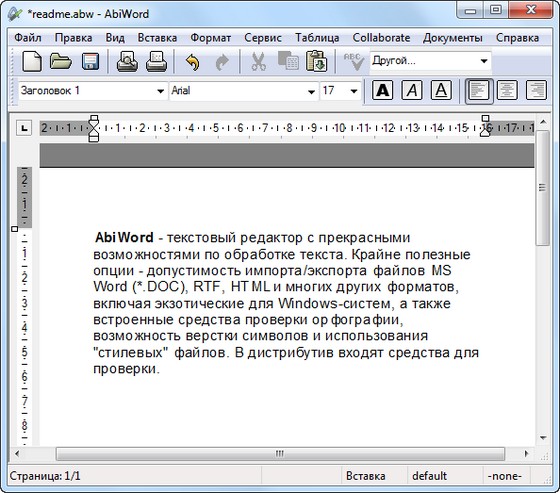Open the Таблица menu
This screenshot has height=493, width=560.
pos(317,38)
